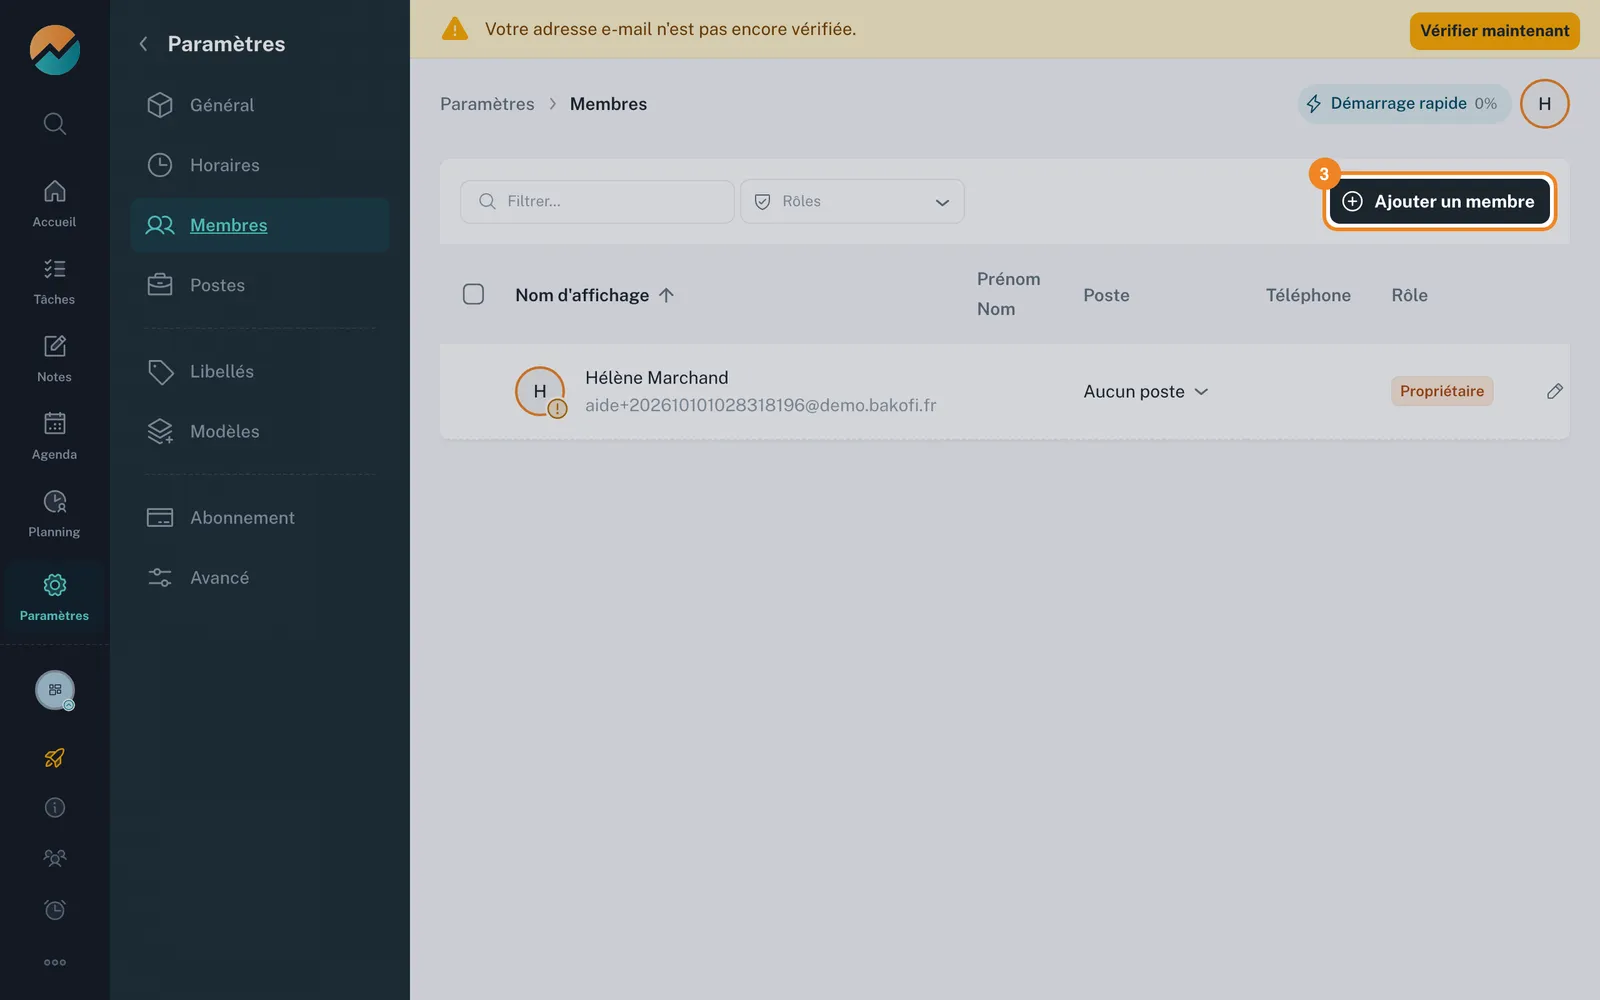Open the community people icon in sidebar
Screen dimensions: 1600x1000
(x=55, y=858)
